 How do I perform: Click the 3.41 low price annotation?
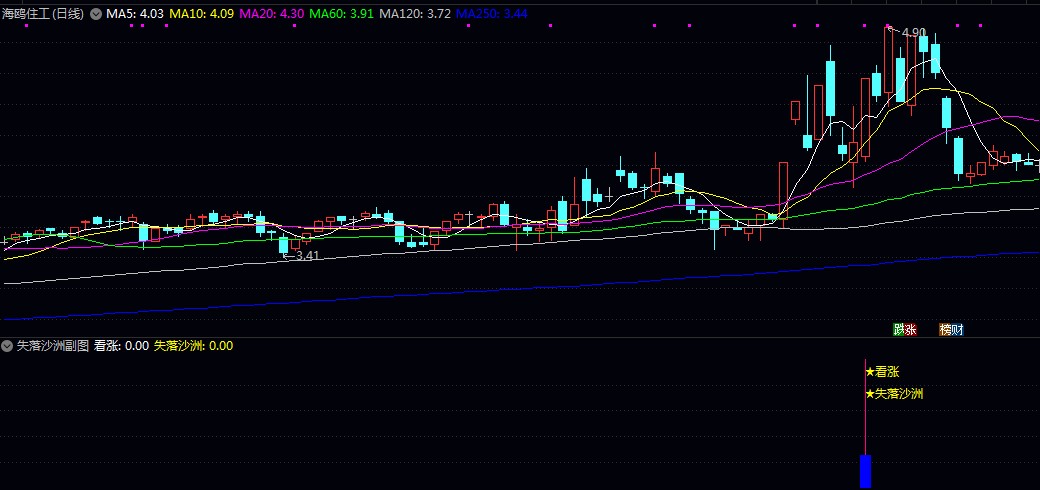307,255
